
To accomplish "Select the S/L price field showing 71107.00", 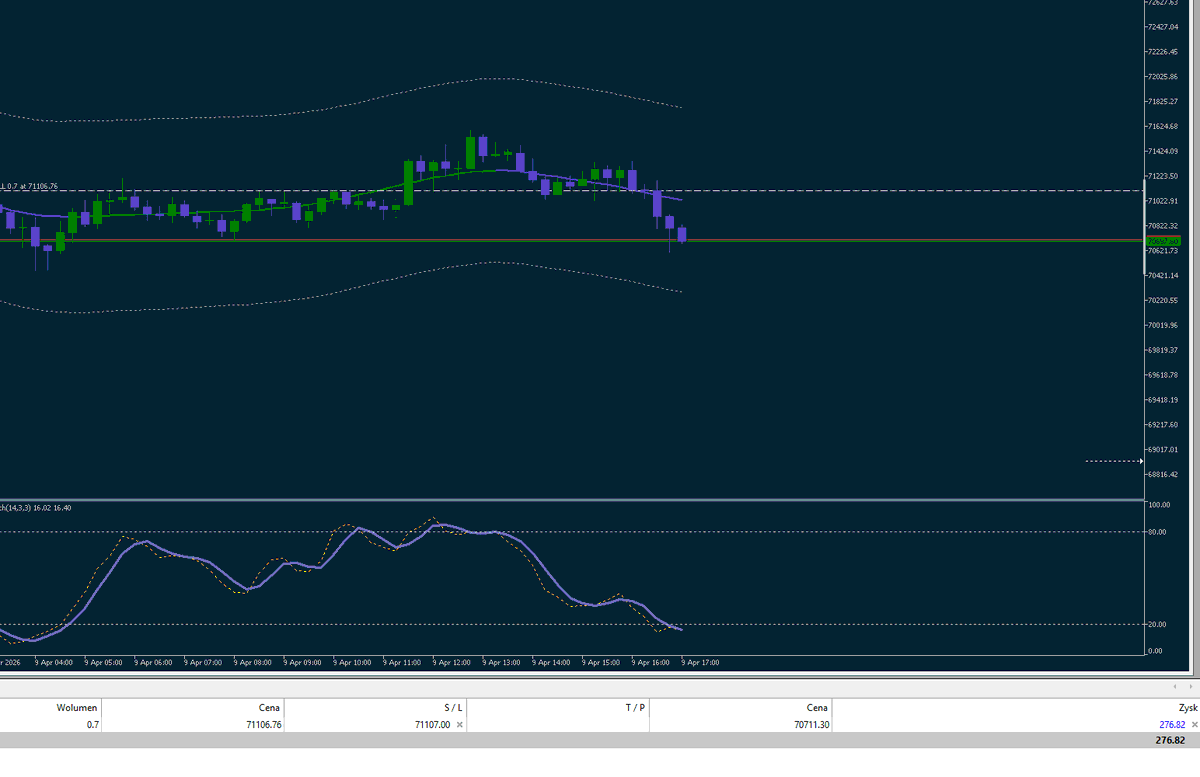I will tap(430, 724).
